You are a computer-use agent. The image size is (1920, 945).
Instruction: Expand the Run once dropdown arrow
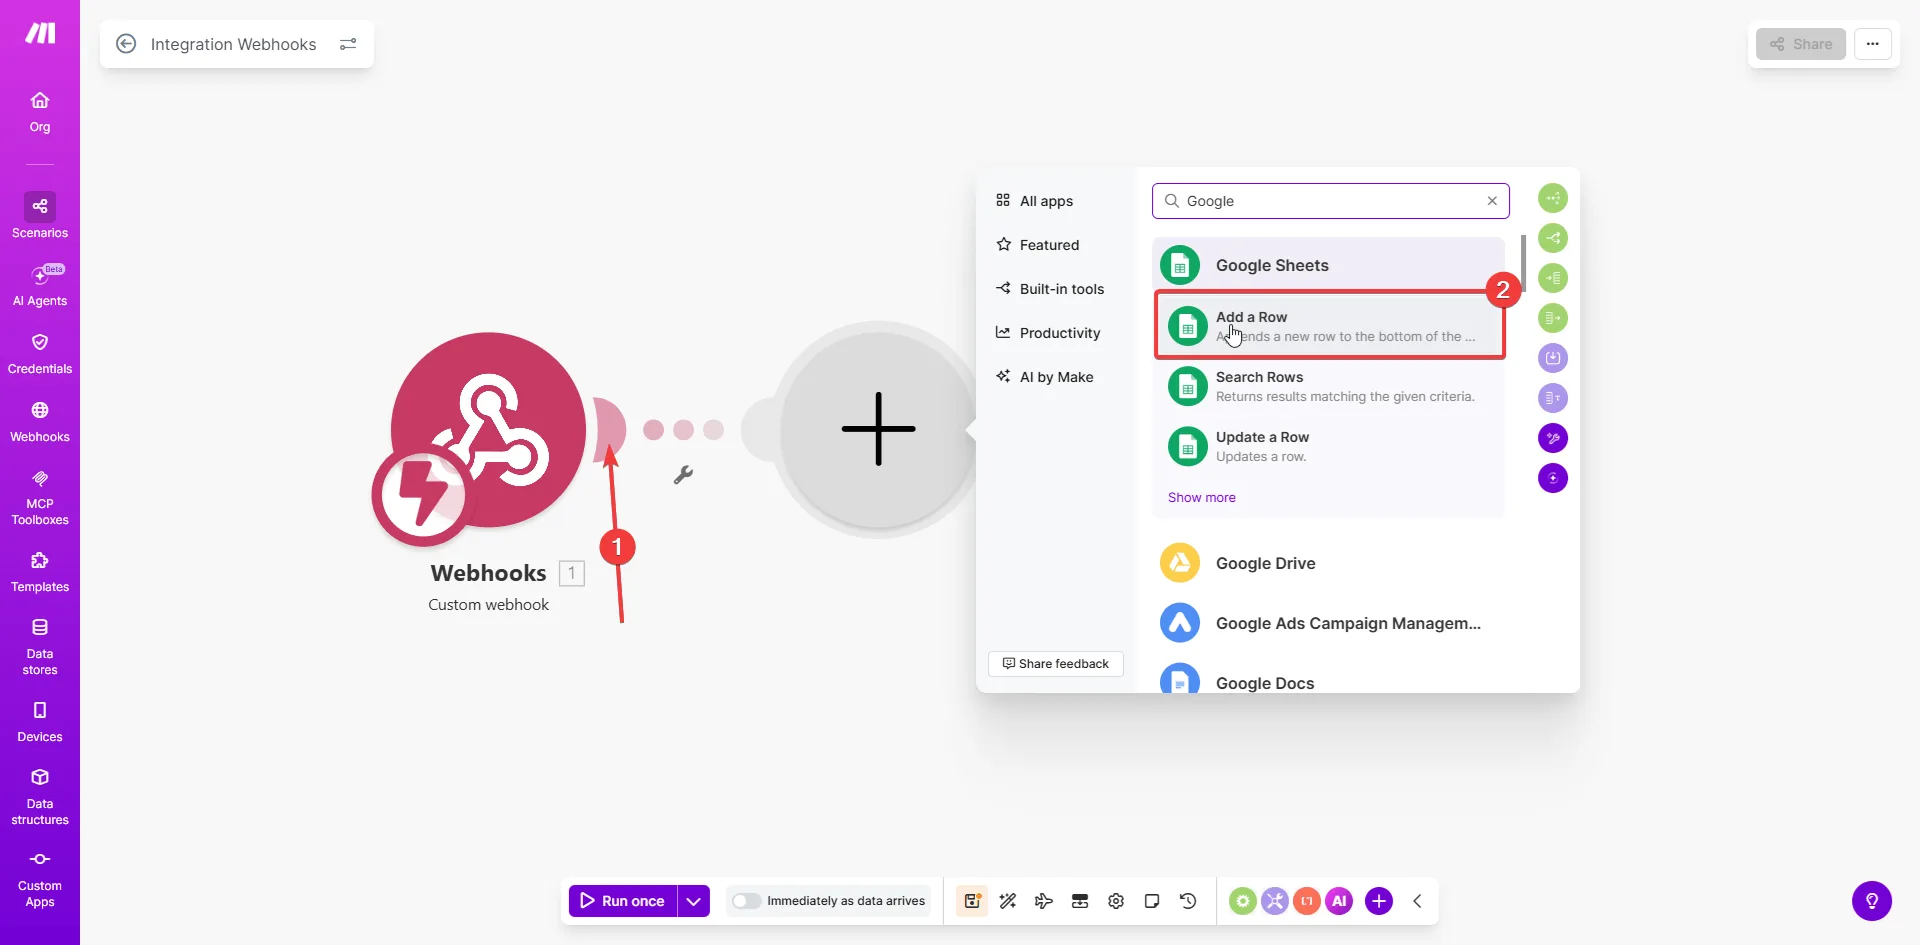(693, 901)
